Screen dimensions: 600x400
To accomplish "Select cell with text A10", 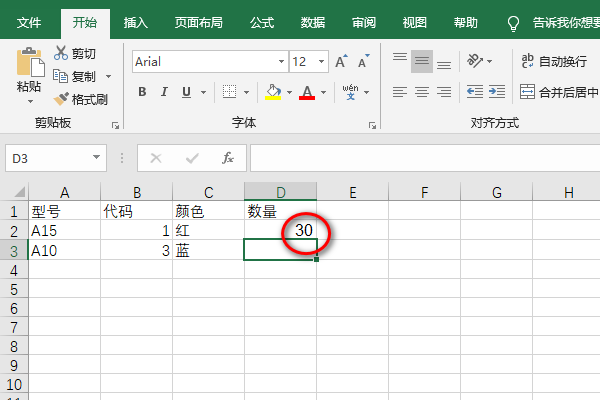I will pyautogui.click(x=64, y=250).
